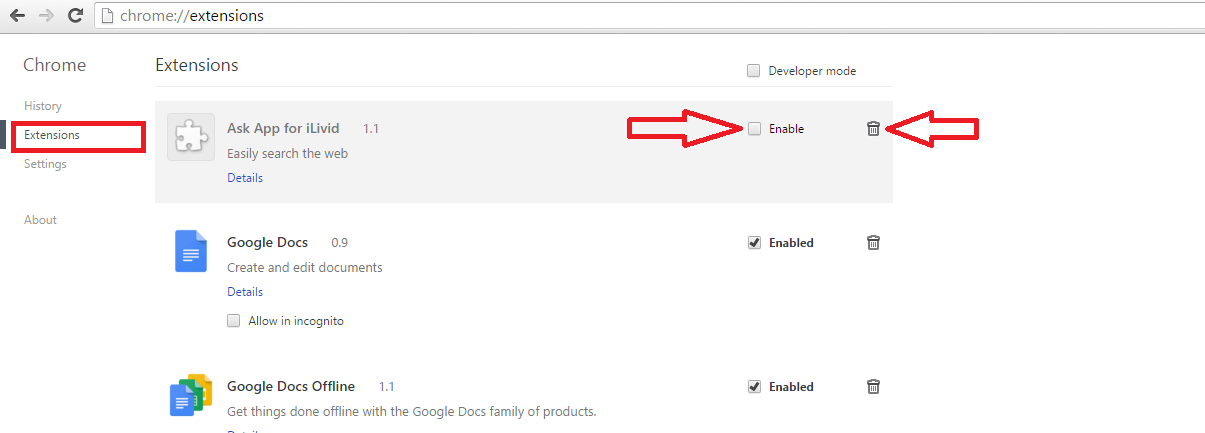This screenshot has width=1205, height=433.
Task: Enable the Ask App for iLivid checkbox
Action: coord(755,128)
